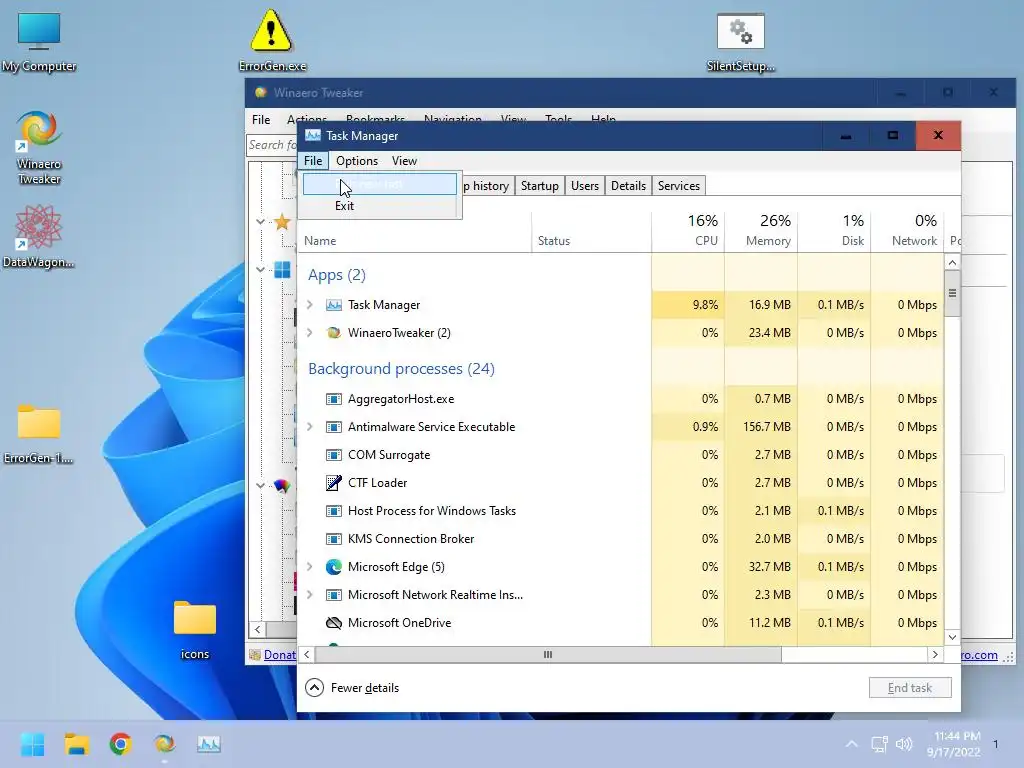
Task: Open the Task Manager File menu
Action: [x=313, y=161]
